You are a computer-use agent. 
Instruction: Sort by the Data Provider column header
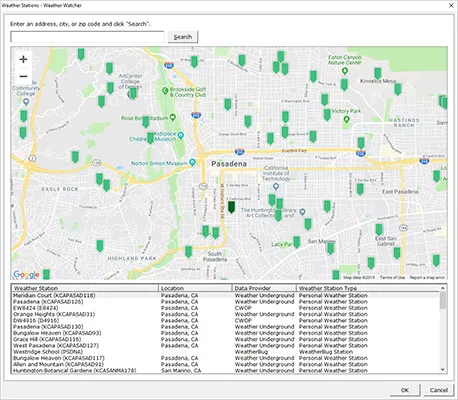click(264, 288)
